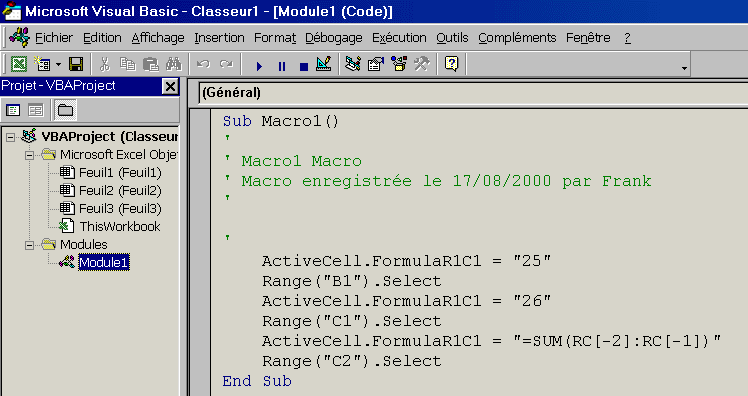Select Feuil2 (Feuil2) sheet item

120,190
